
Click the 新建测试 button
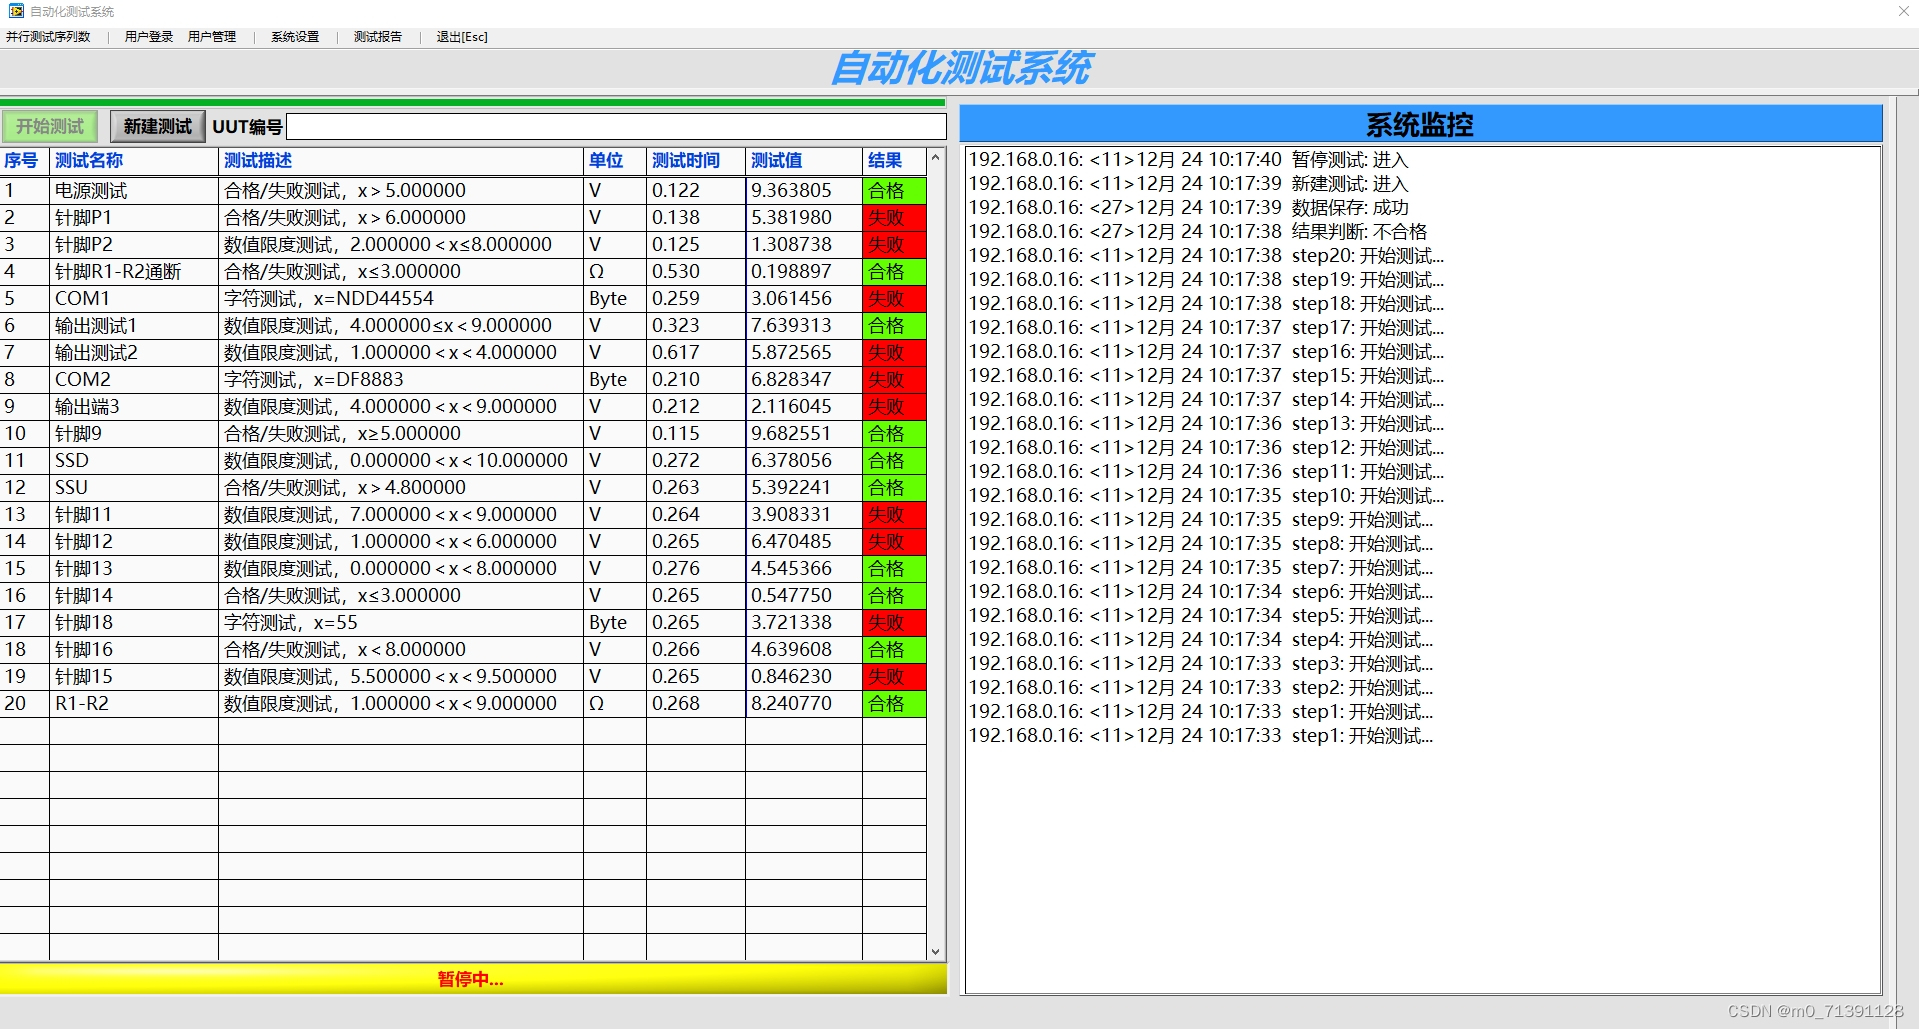[157, 126]
